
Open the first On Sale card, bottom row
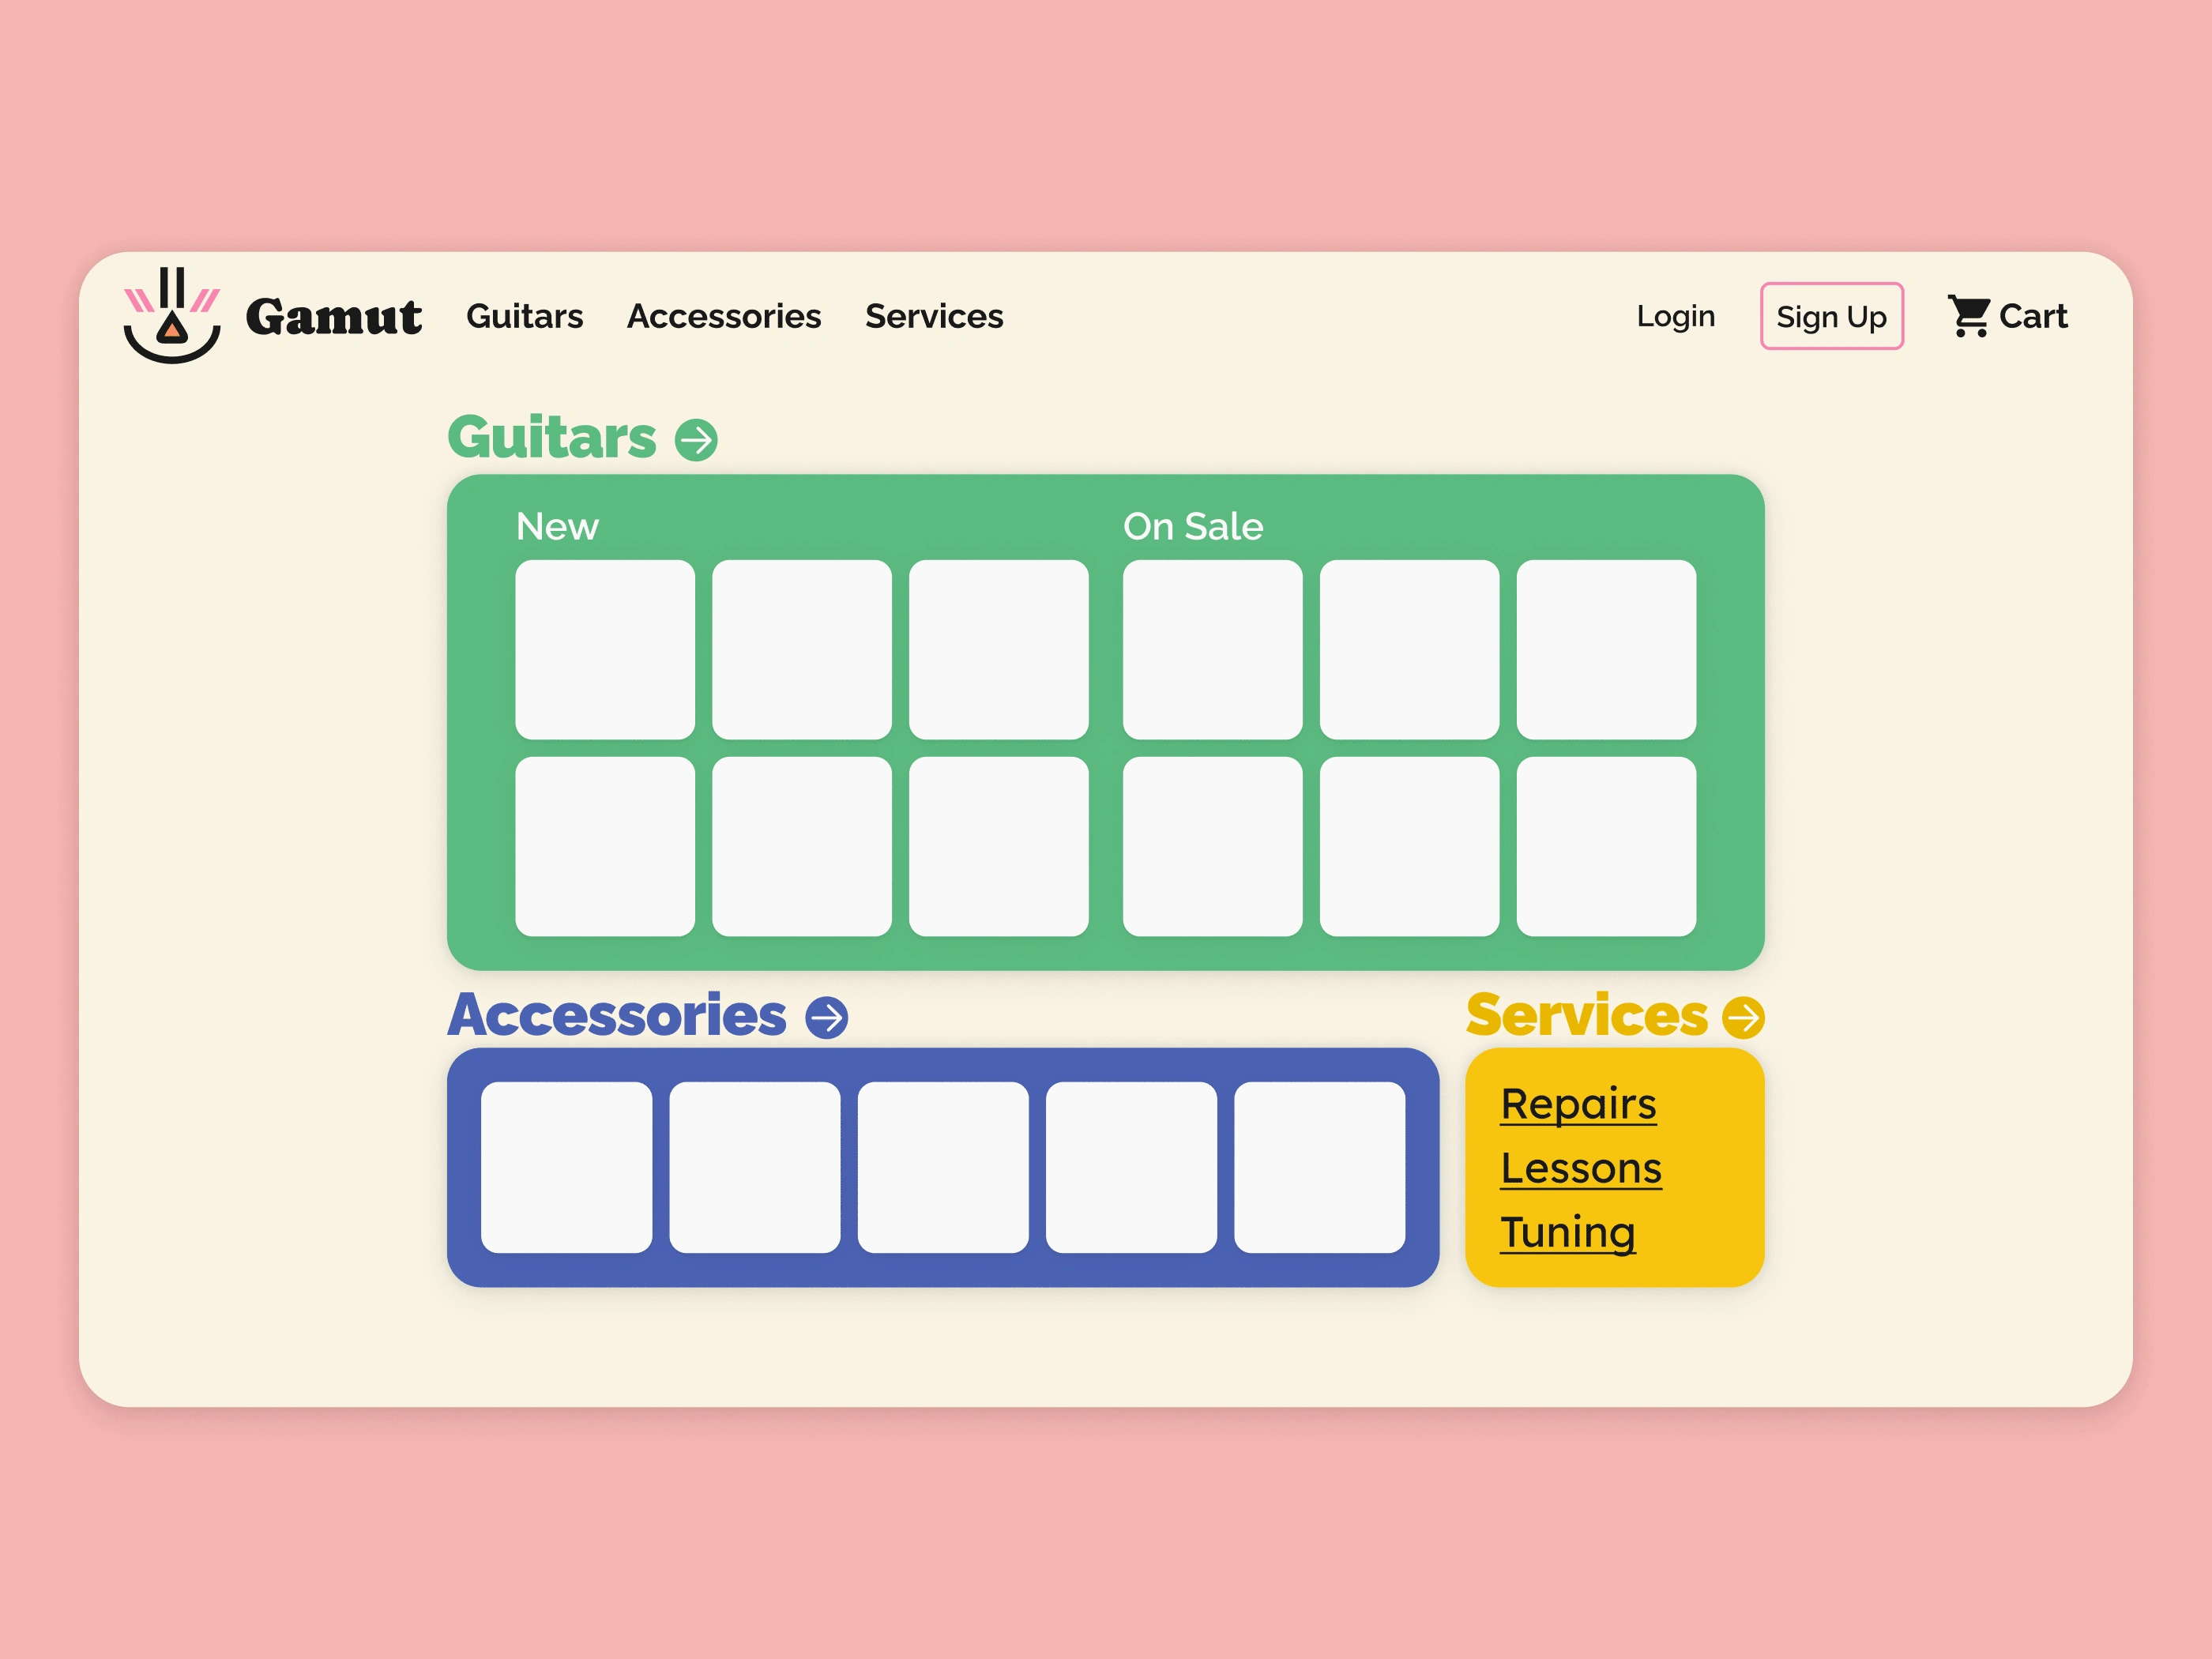[1212, 847]
